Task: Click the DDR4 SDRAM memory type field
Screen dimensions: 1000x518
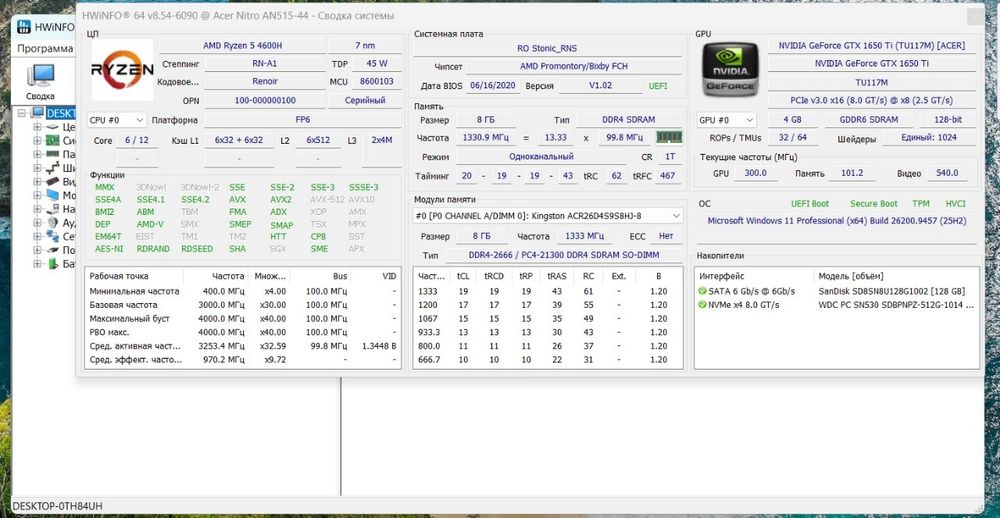Action: click(x=628, y=120)
